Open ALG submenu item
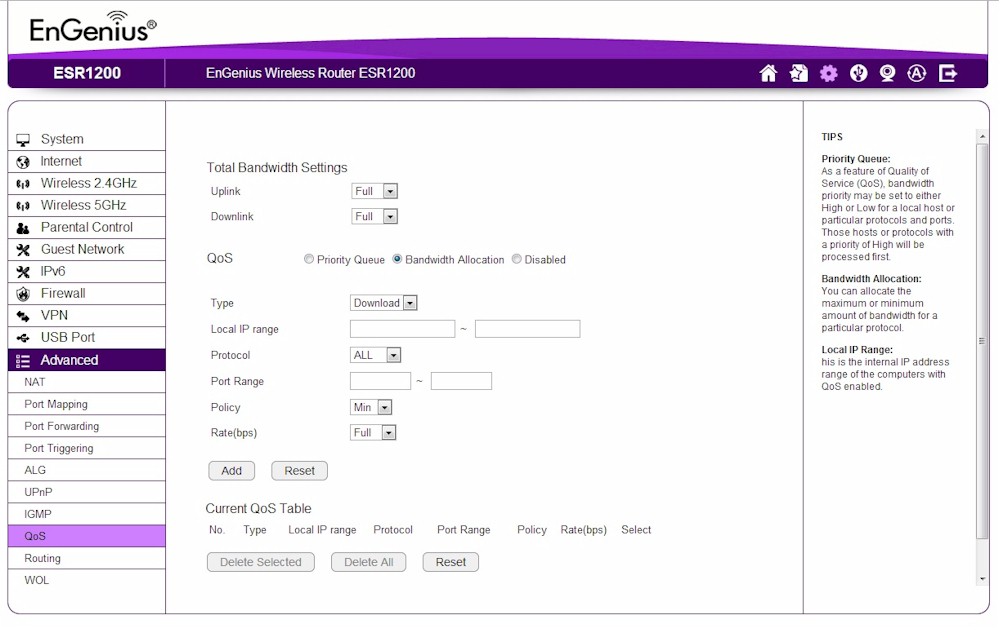 [87, 470]
